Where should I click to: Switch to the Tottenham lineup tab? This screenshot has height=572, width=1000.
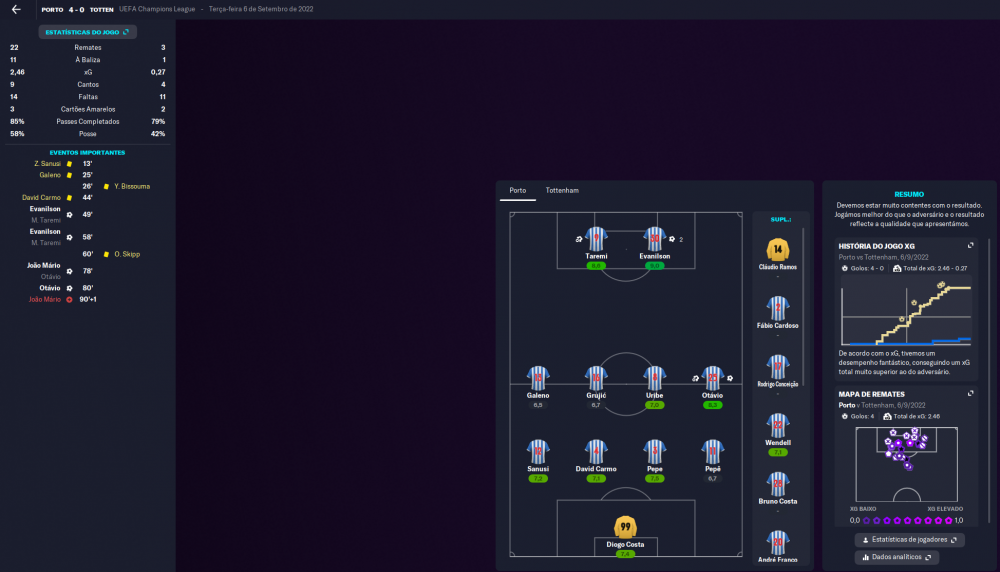coord(562,191)
